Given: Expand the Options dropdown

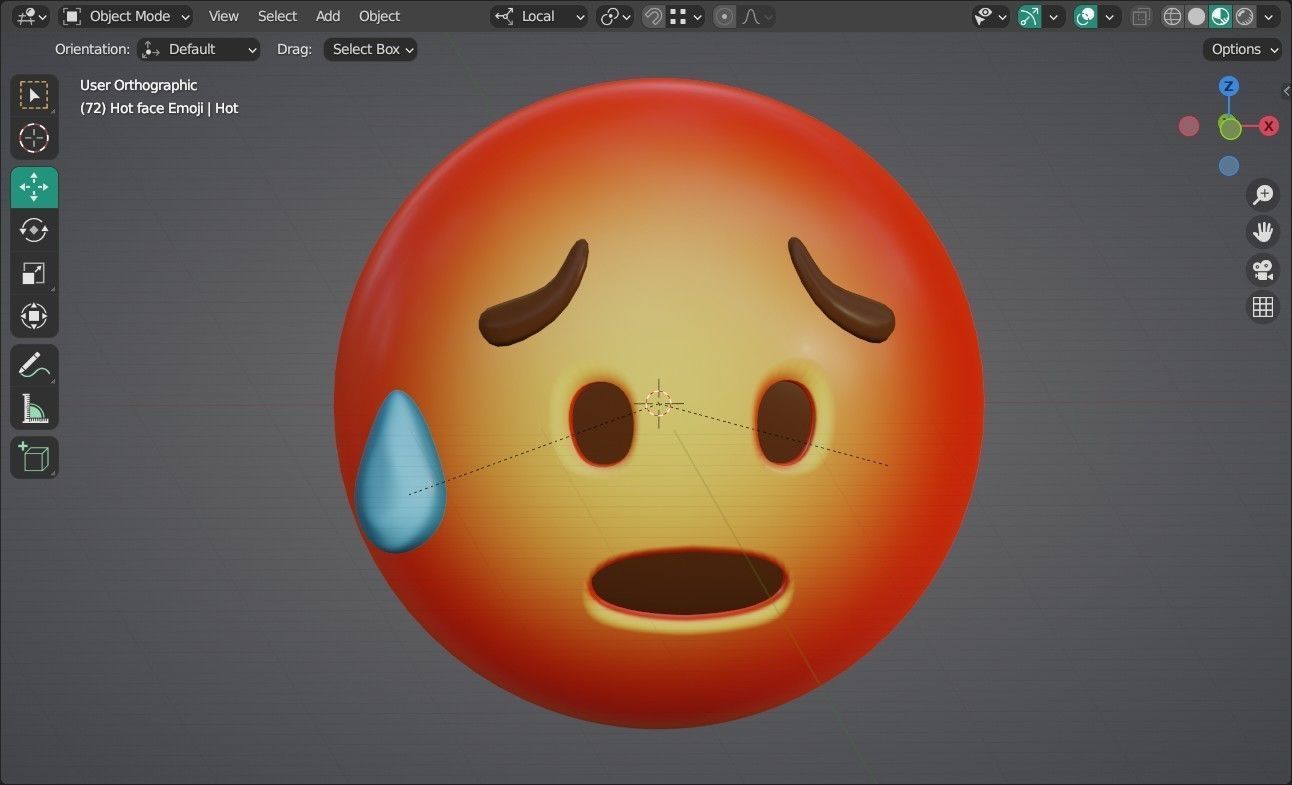Looking at the screenshot, I should tap(1243, 49).
